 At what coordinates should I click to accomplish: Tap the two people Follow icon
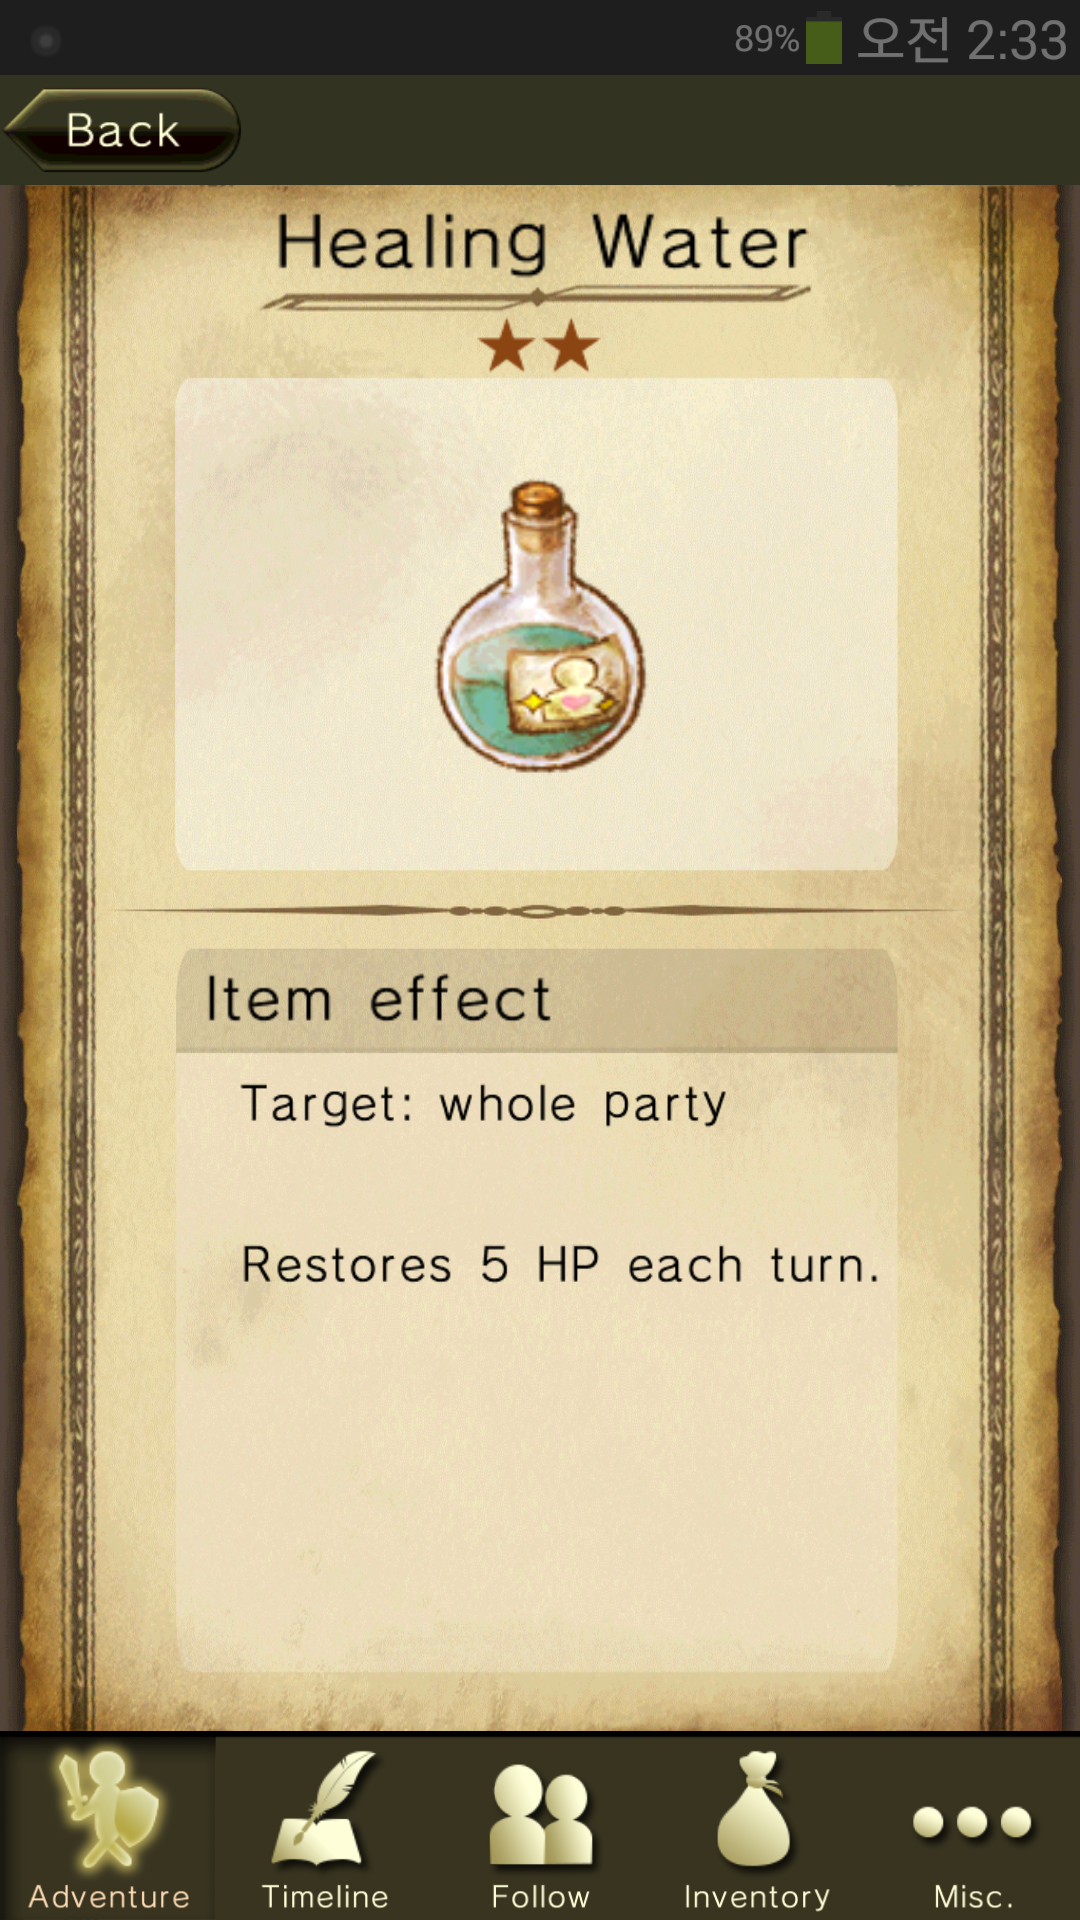pyautogui.click(x=541, y=1814)
